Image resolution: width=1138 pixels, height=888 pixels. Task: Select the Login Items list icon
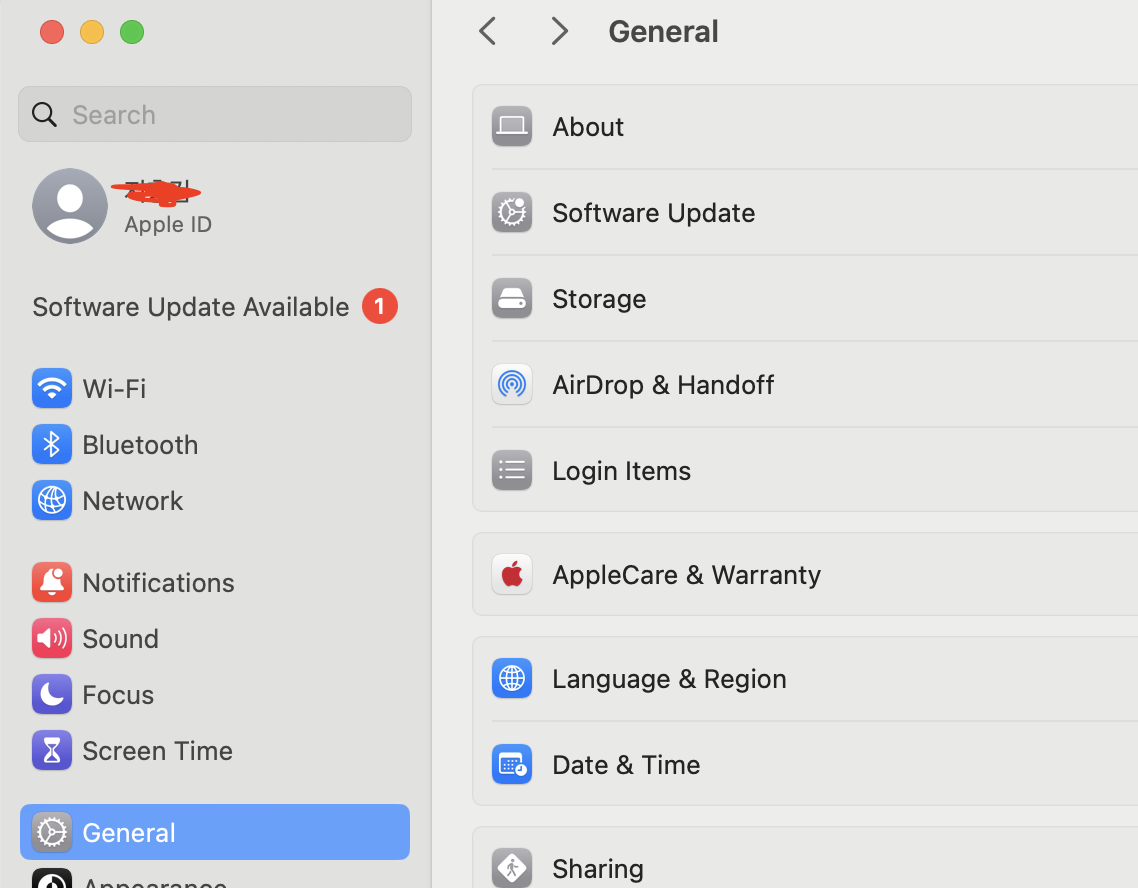(511, 470)
